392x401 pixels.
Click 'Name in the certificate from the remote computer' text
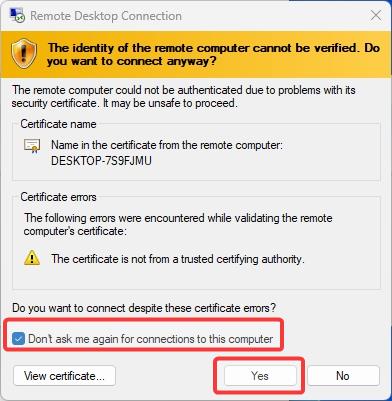167,145
